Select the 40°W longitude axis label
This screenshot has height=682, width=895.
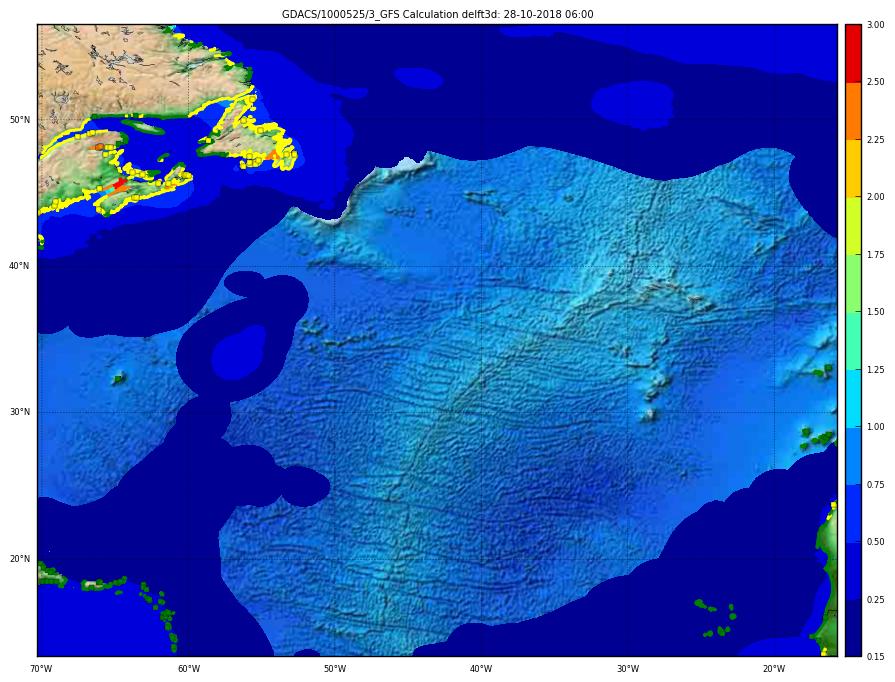tap(481, 669)
